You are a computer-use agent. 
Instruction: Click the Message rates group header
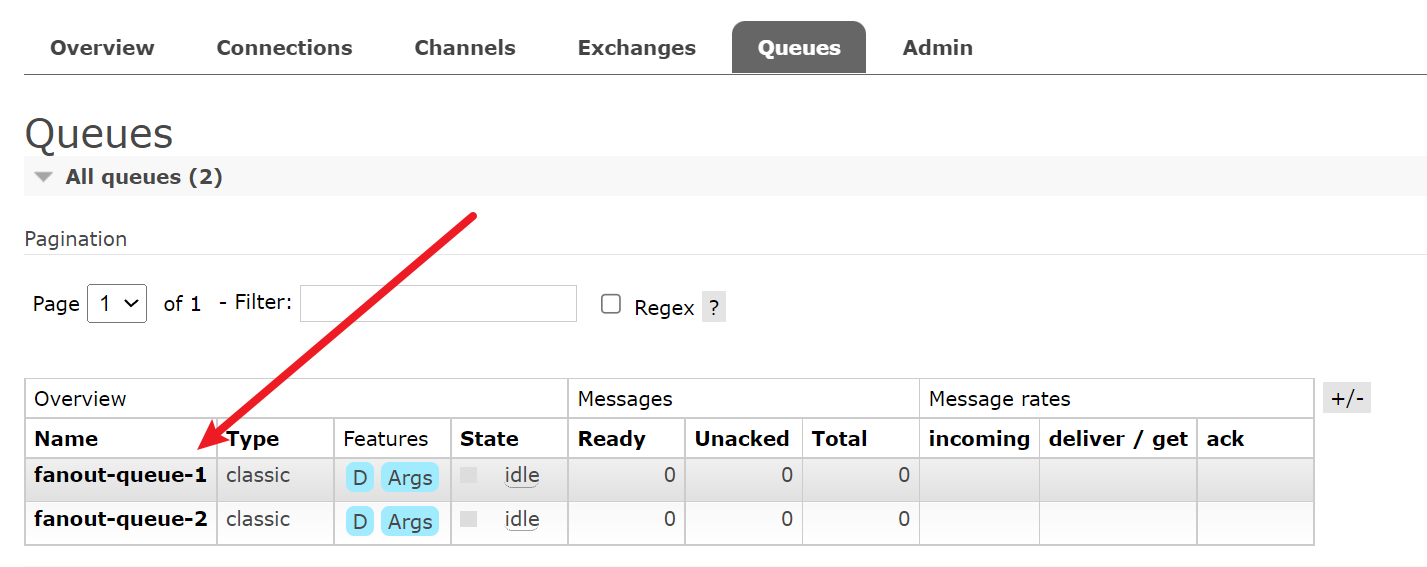click(1000, 398)
